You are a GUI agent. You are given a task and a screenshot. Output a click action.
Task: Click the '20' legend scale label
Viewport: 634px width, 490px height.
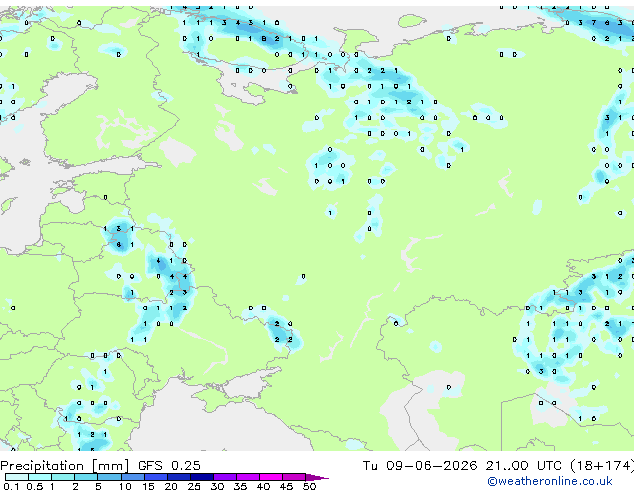171,486
